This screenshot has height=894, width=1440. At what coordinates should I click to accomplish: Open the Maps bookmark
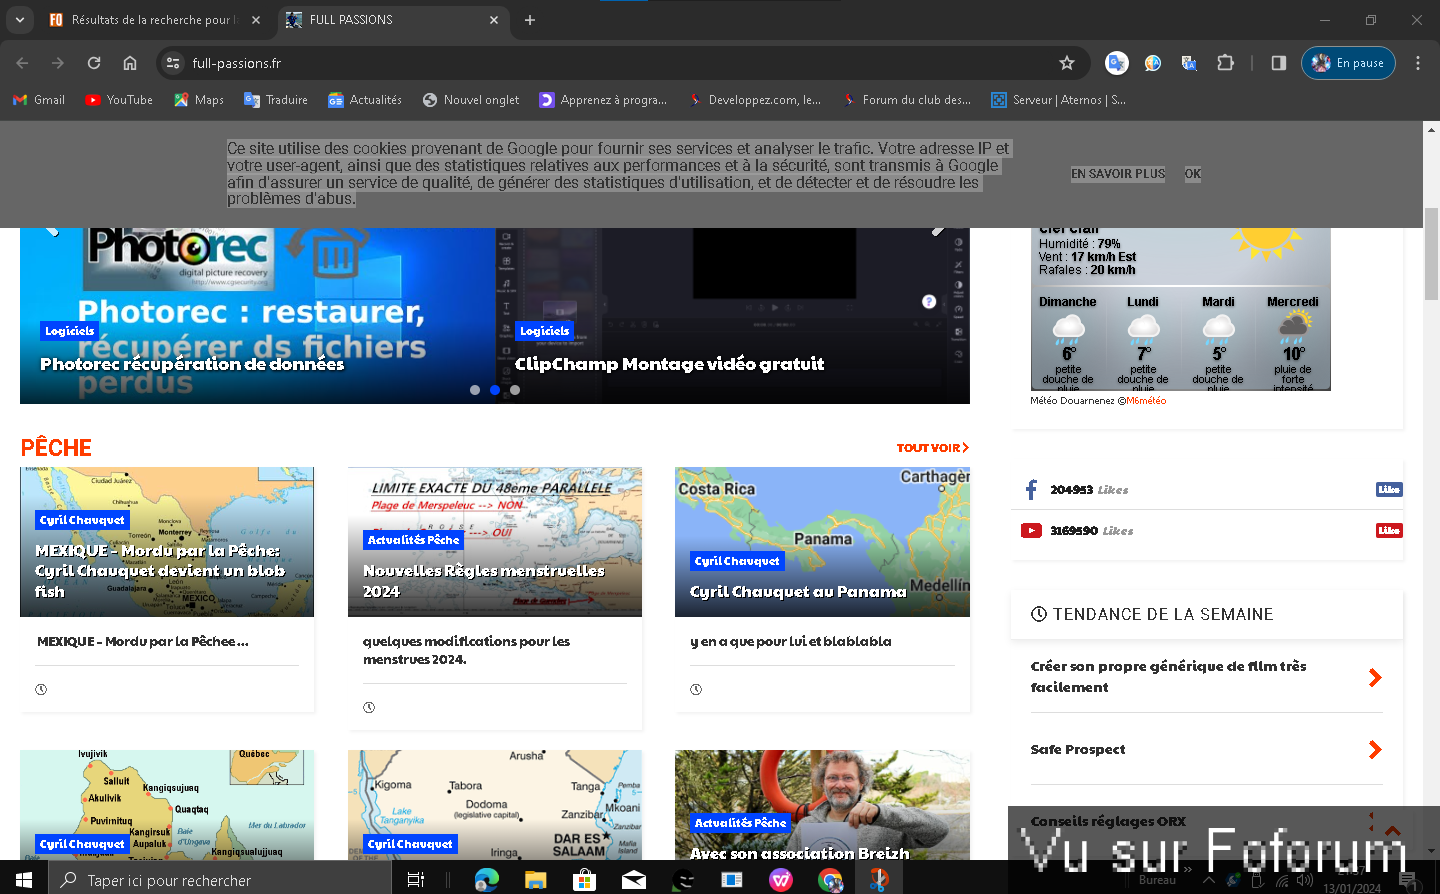tap(199, 100)
